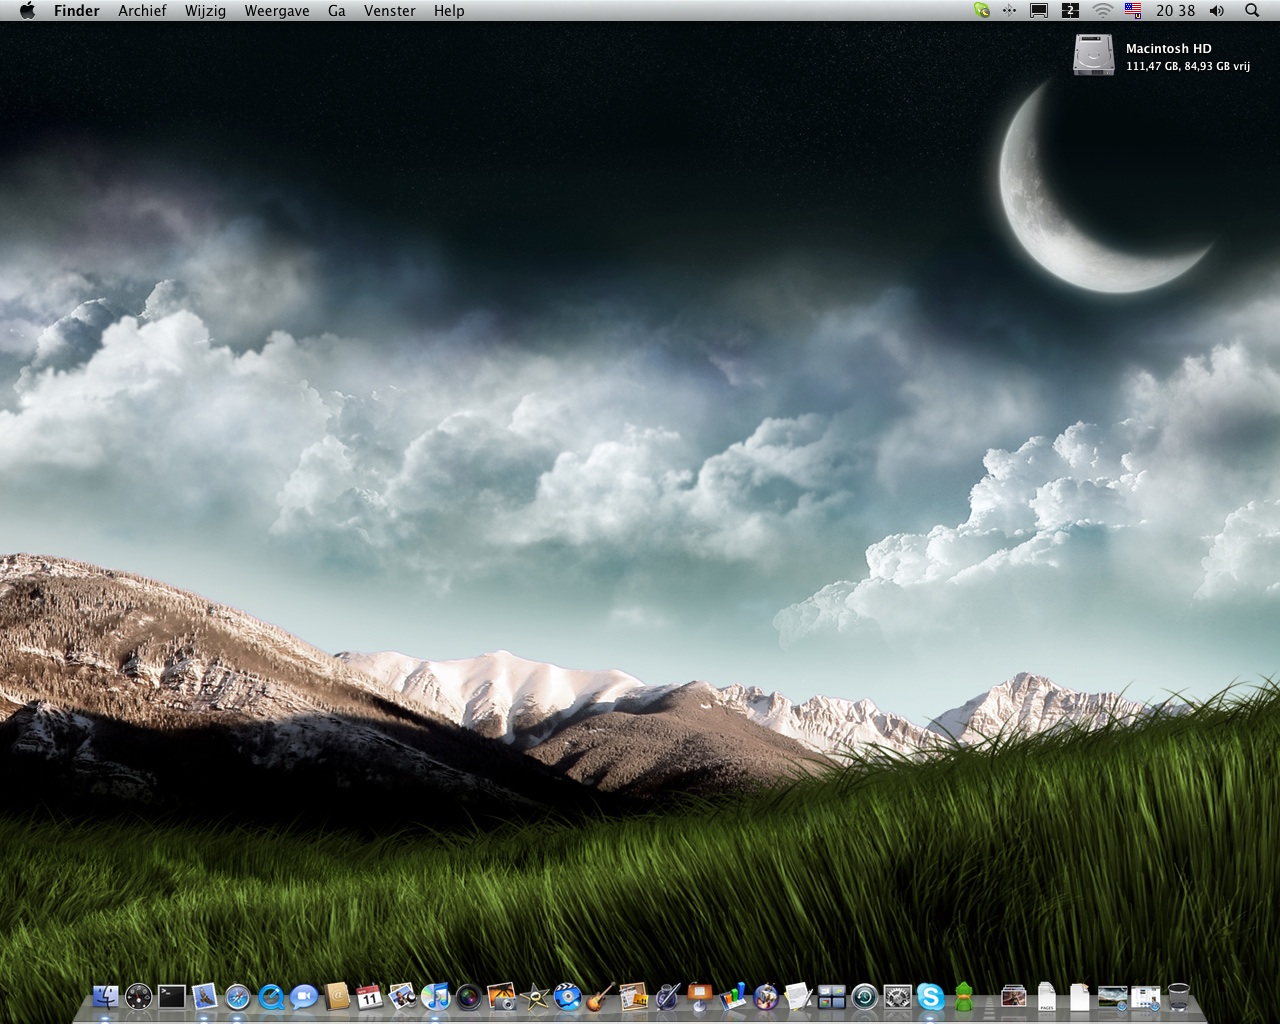Activate Spaces from the Dock
The height and width of the screenshot is (1024, 1280).
[x=831, y=996]
